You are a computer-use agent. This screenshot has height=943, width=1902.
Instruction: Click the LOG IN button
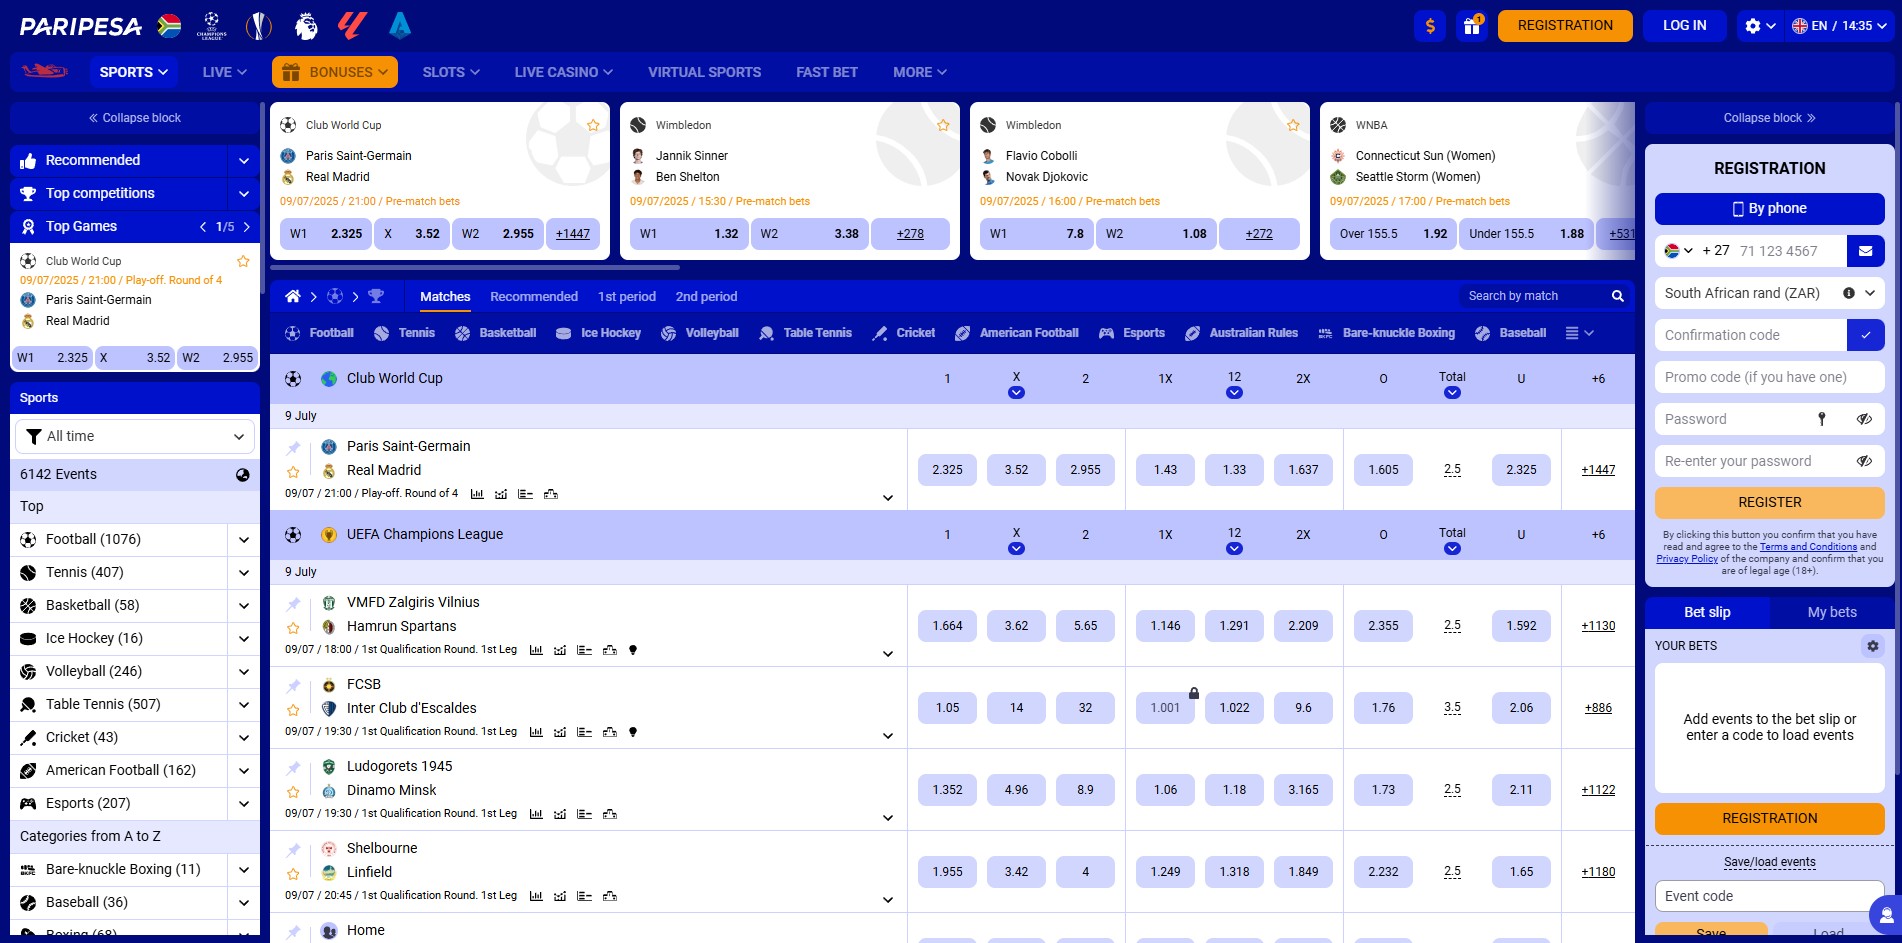(x=1685, y=26)
